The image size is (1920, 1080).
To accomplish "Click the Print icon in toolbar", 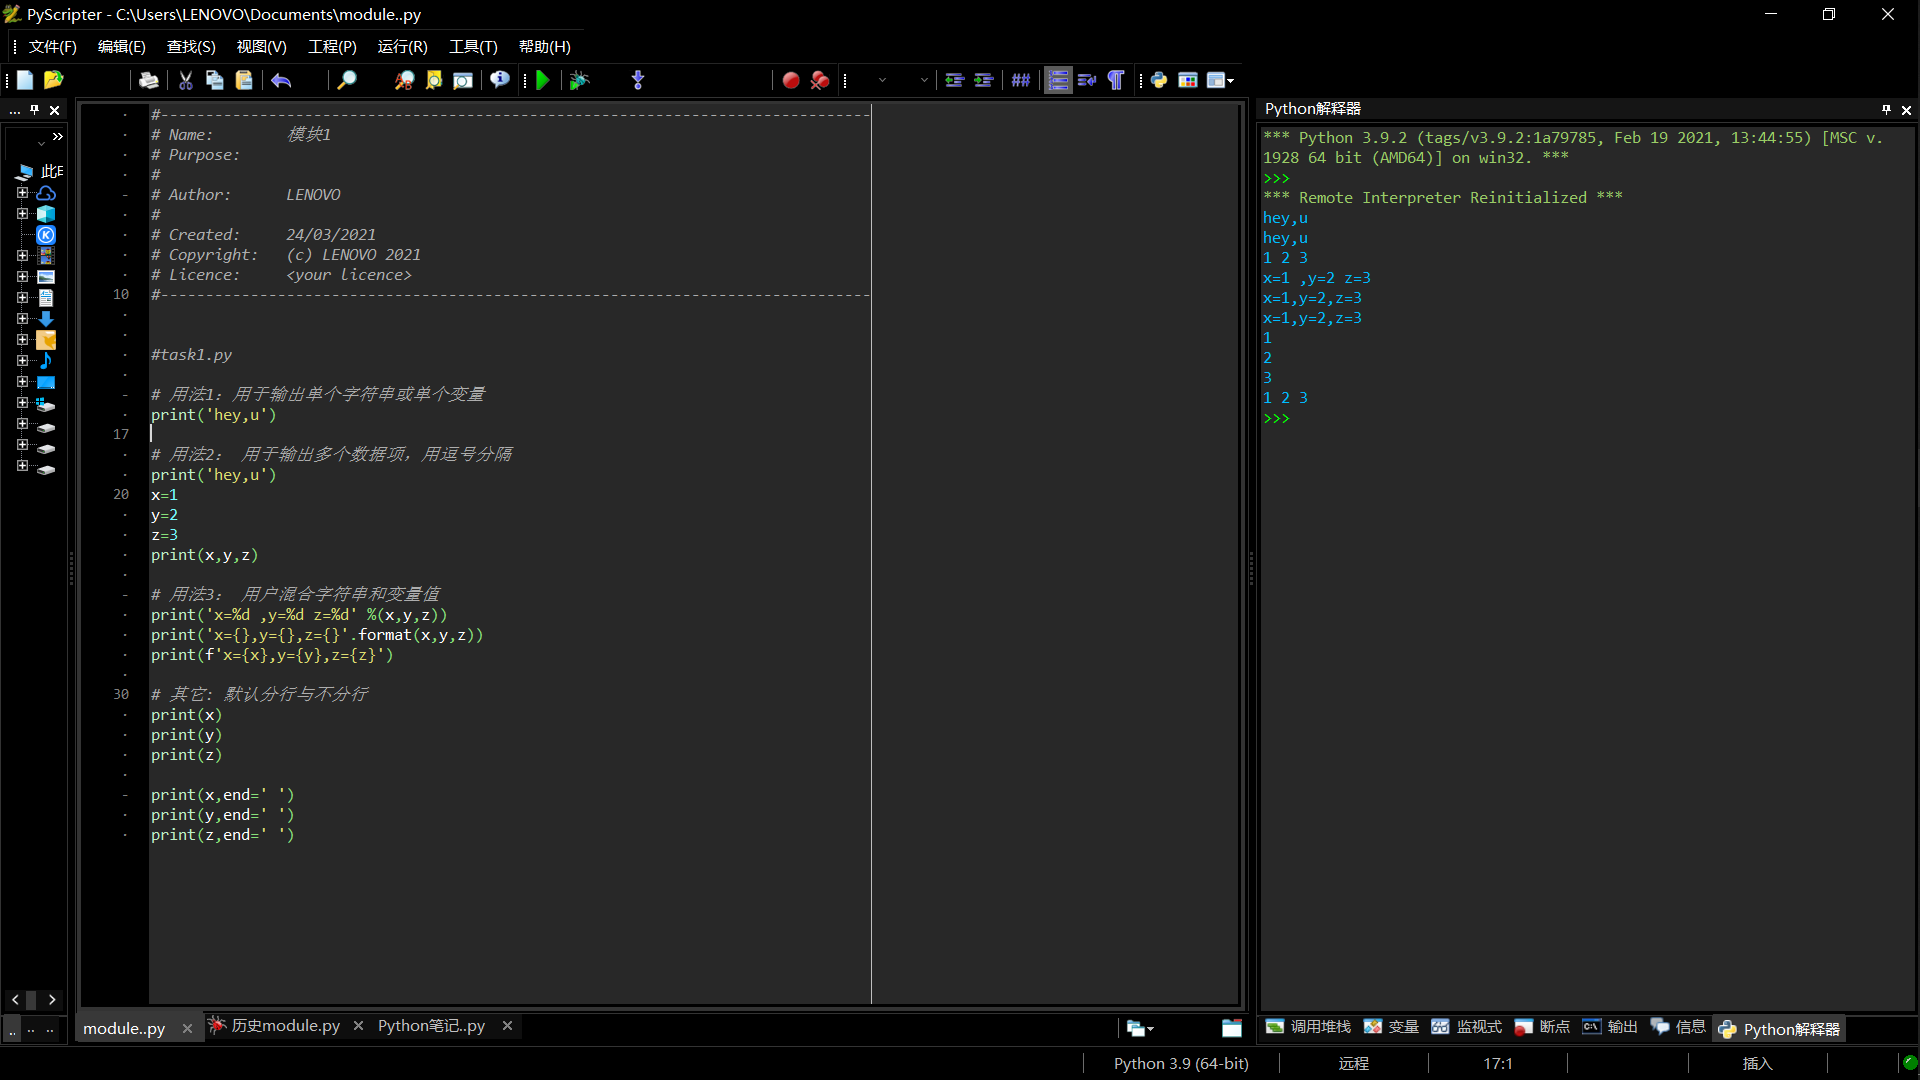I will tap(149, 81).
